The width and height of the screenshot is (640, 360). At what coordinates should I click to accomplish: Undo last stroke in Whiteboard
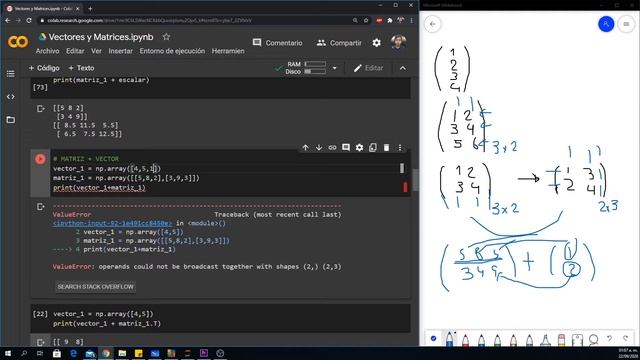tap(609, 338)
